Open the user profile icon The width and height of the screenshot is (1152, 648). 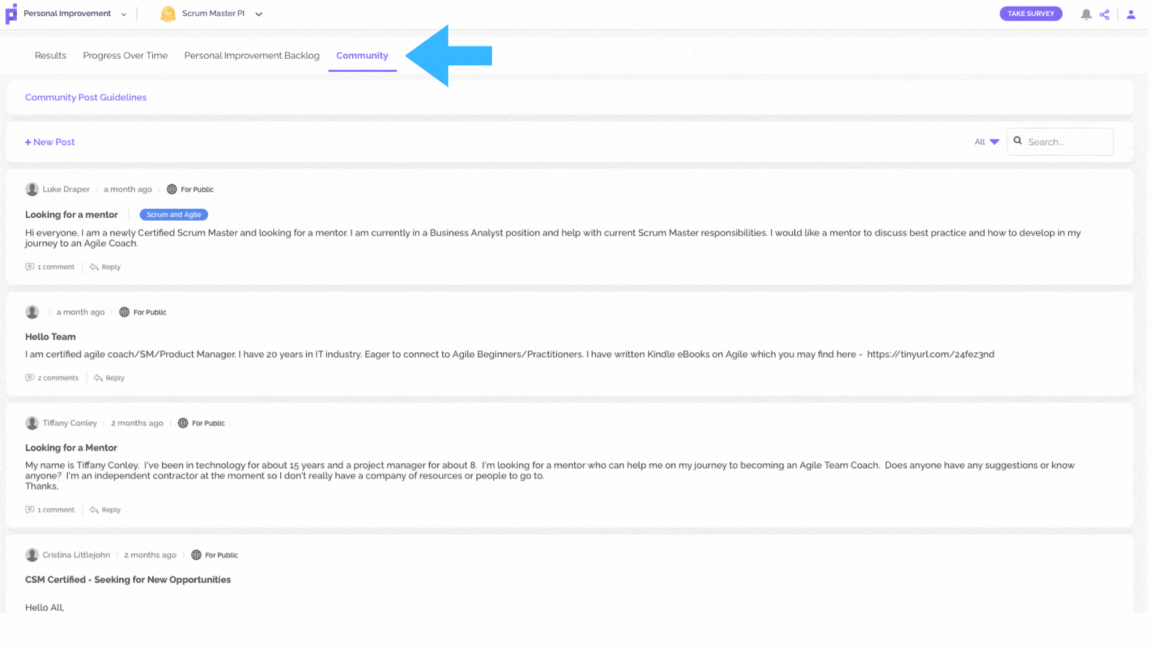click(1131, 14)
